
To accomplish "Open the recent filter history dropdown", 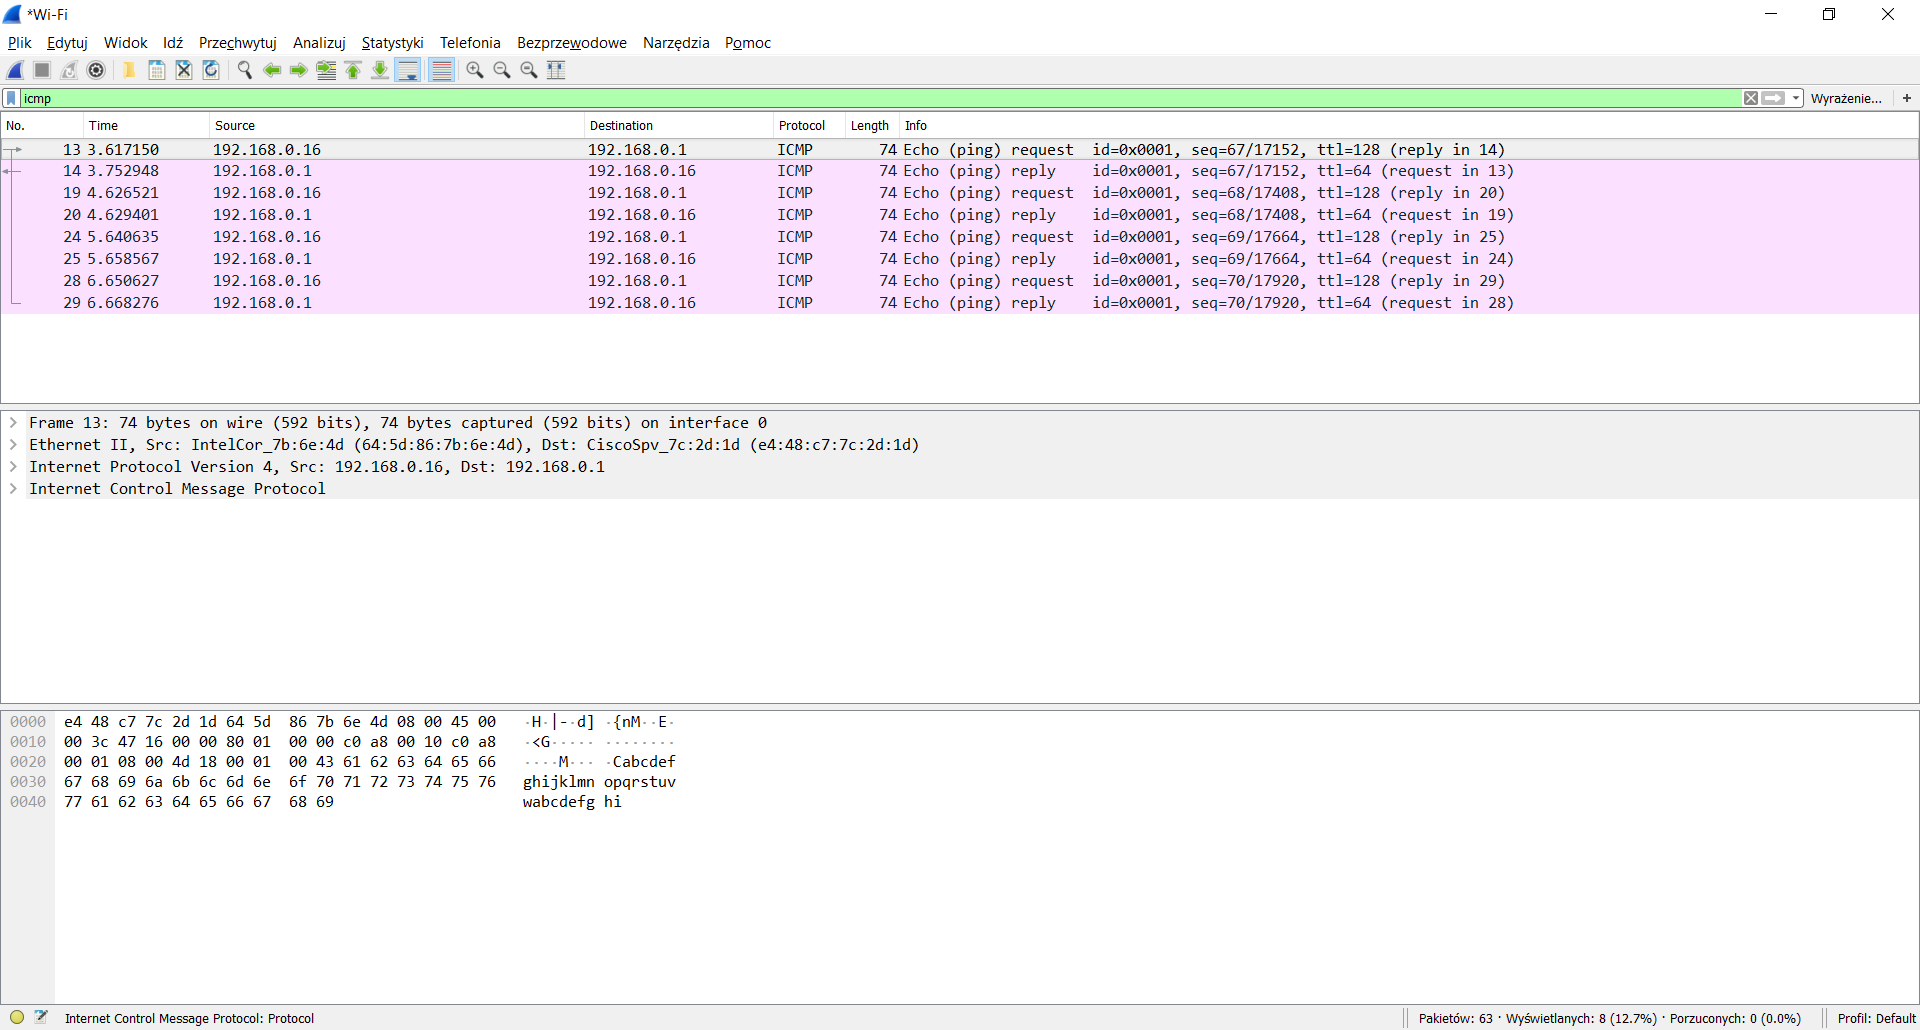I will [x=1796, y=98].
